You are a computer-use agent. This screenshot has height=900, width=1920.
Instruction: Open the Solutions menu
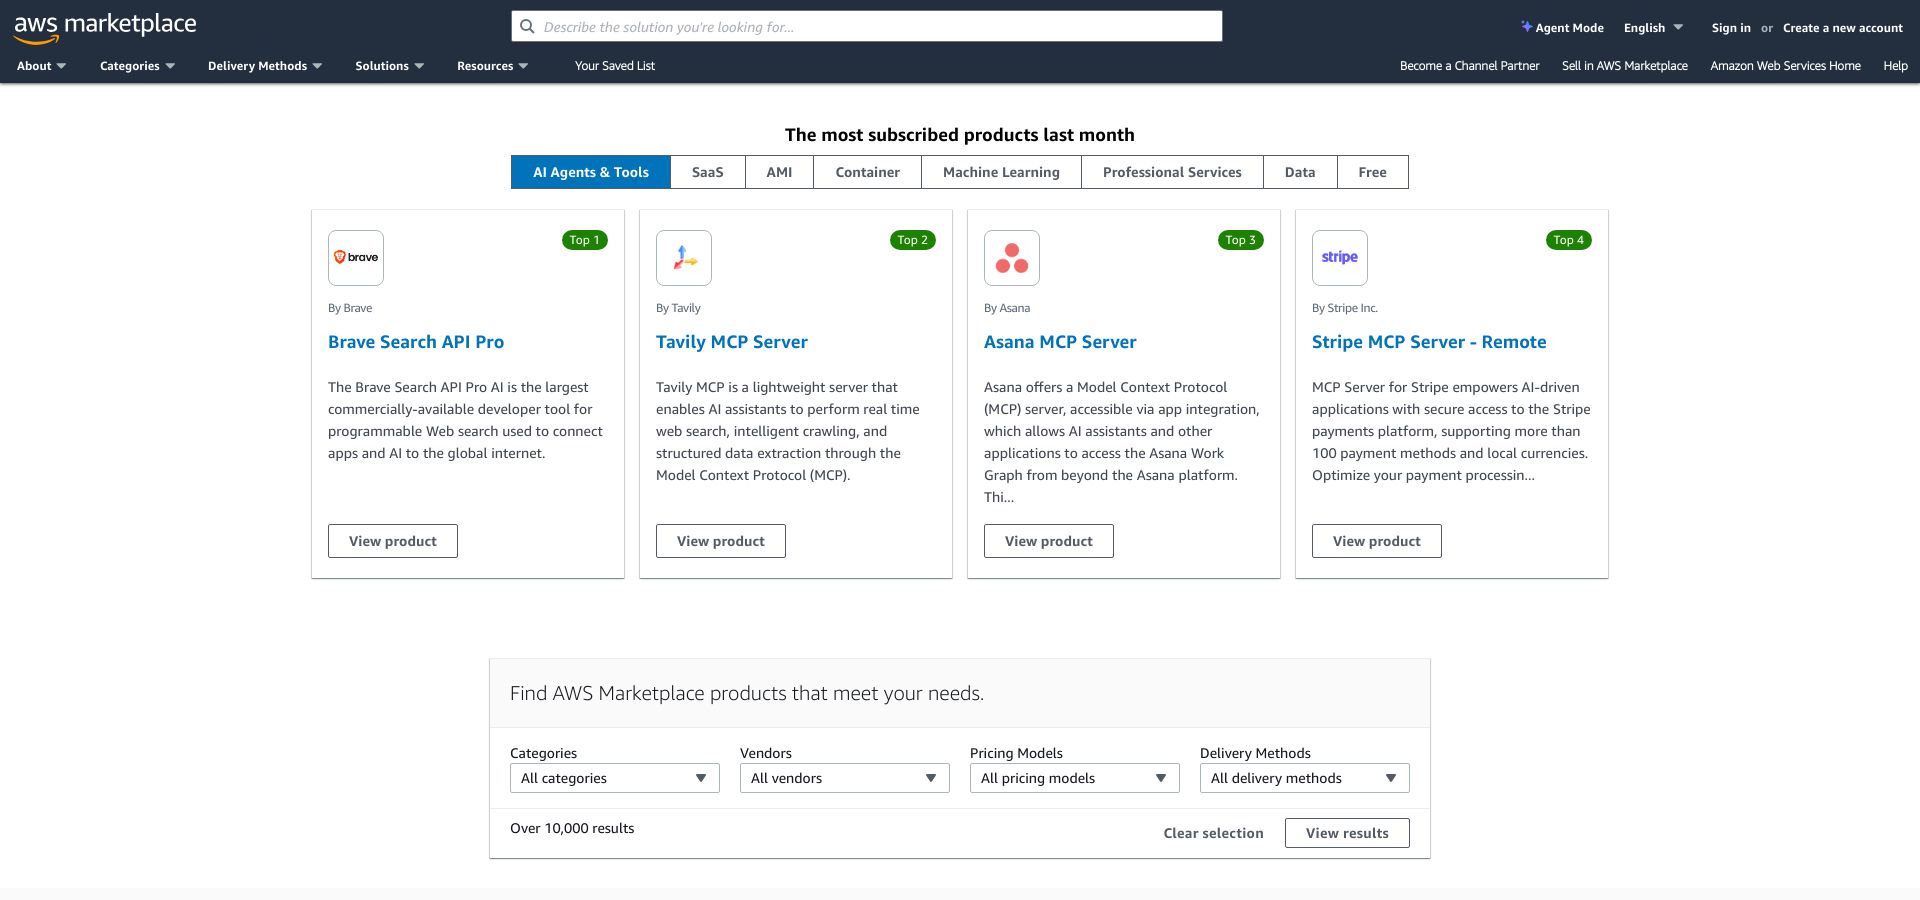pos(389,66)
